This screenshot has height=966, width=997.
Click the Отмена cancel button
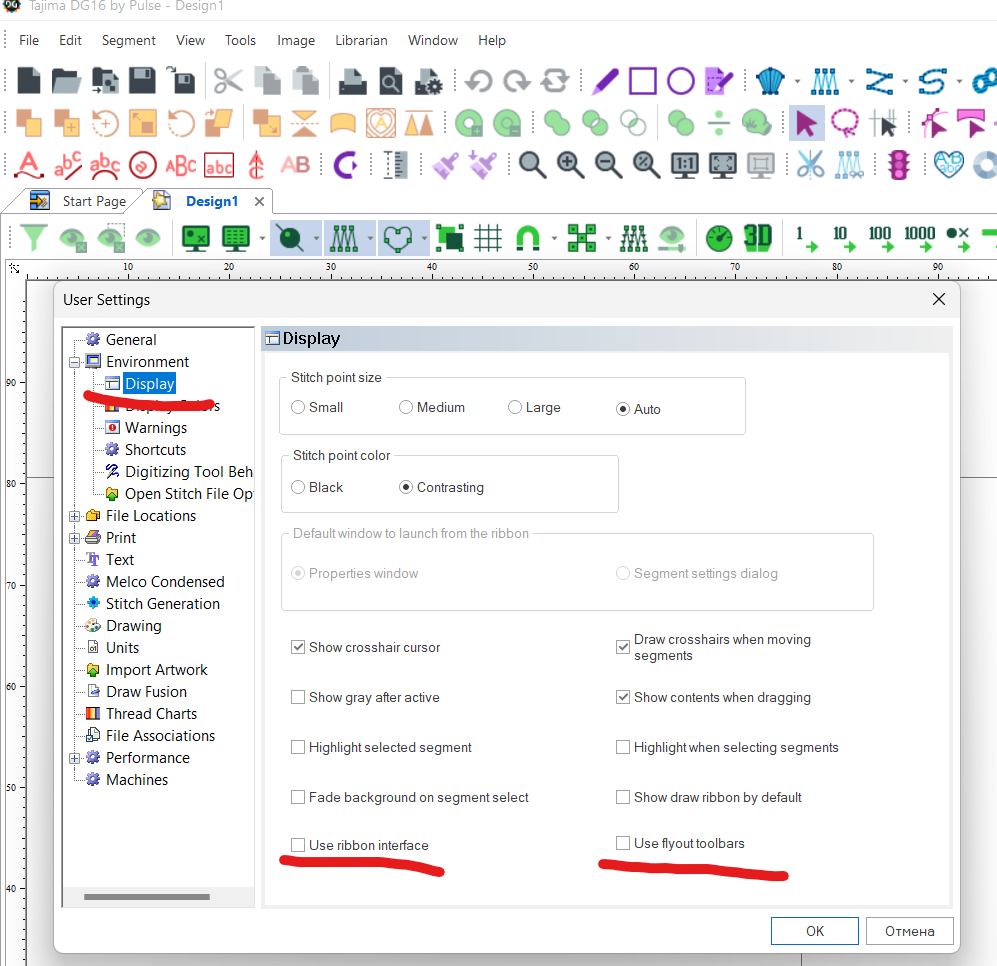point(909,931)
